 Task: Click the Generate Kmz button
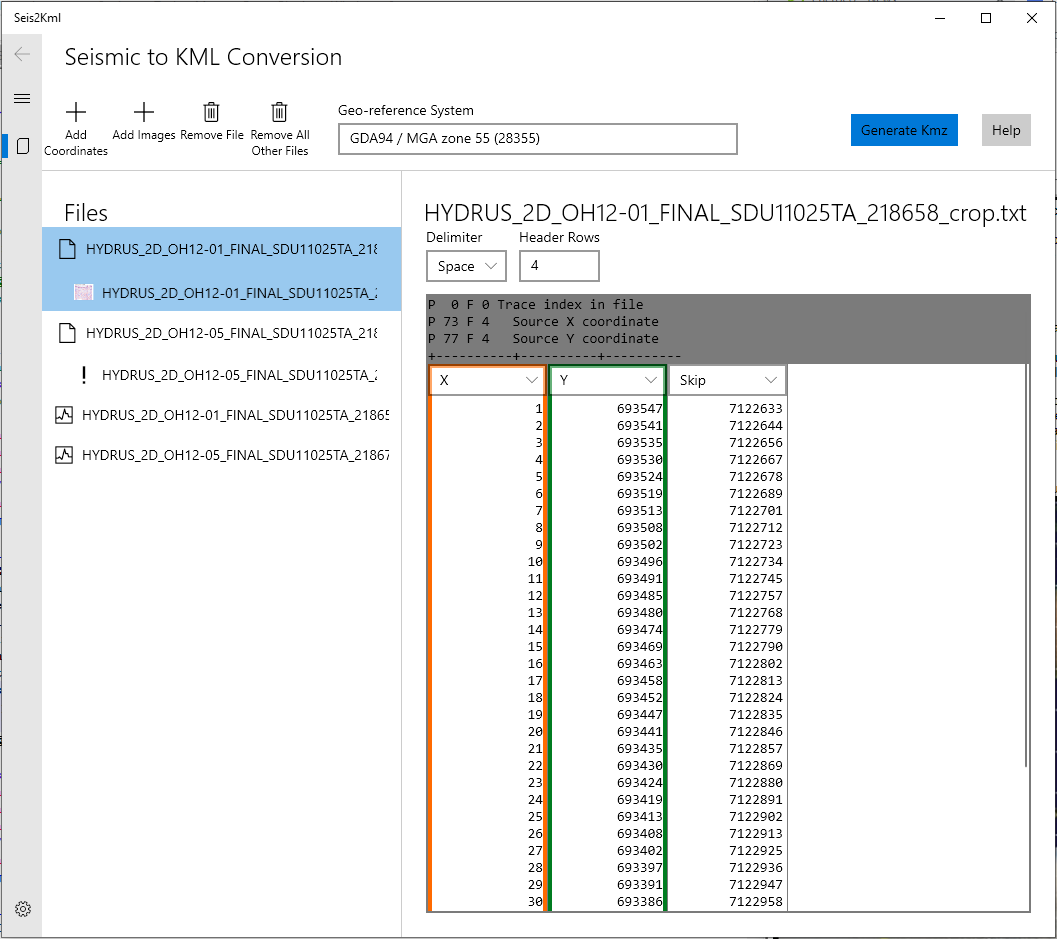click(904, 130)
